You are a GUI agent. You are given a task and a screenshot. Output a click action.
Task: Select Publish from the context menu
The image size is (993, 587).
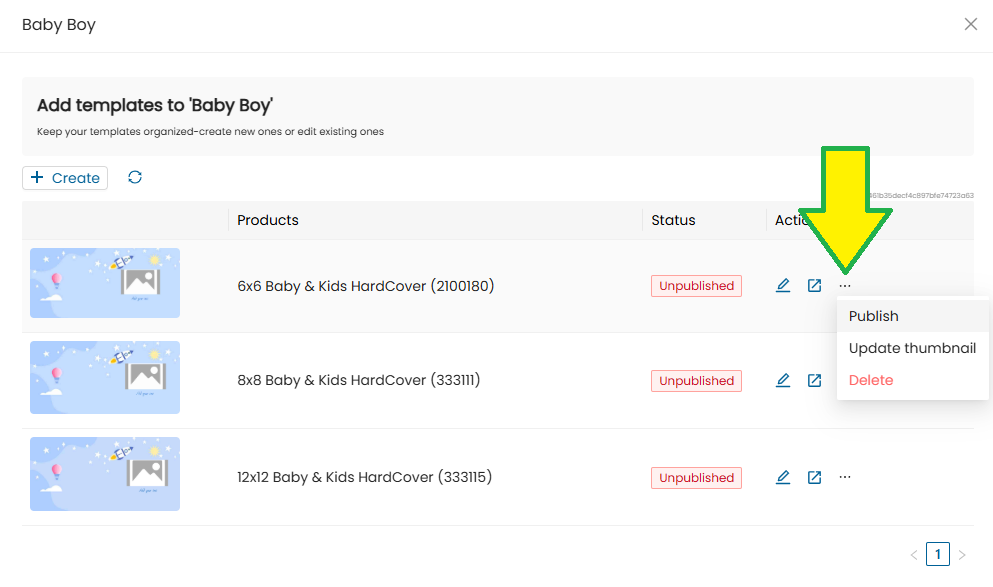874,316
